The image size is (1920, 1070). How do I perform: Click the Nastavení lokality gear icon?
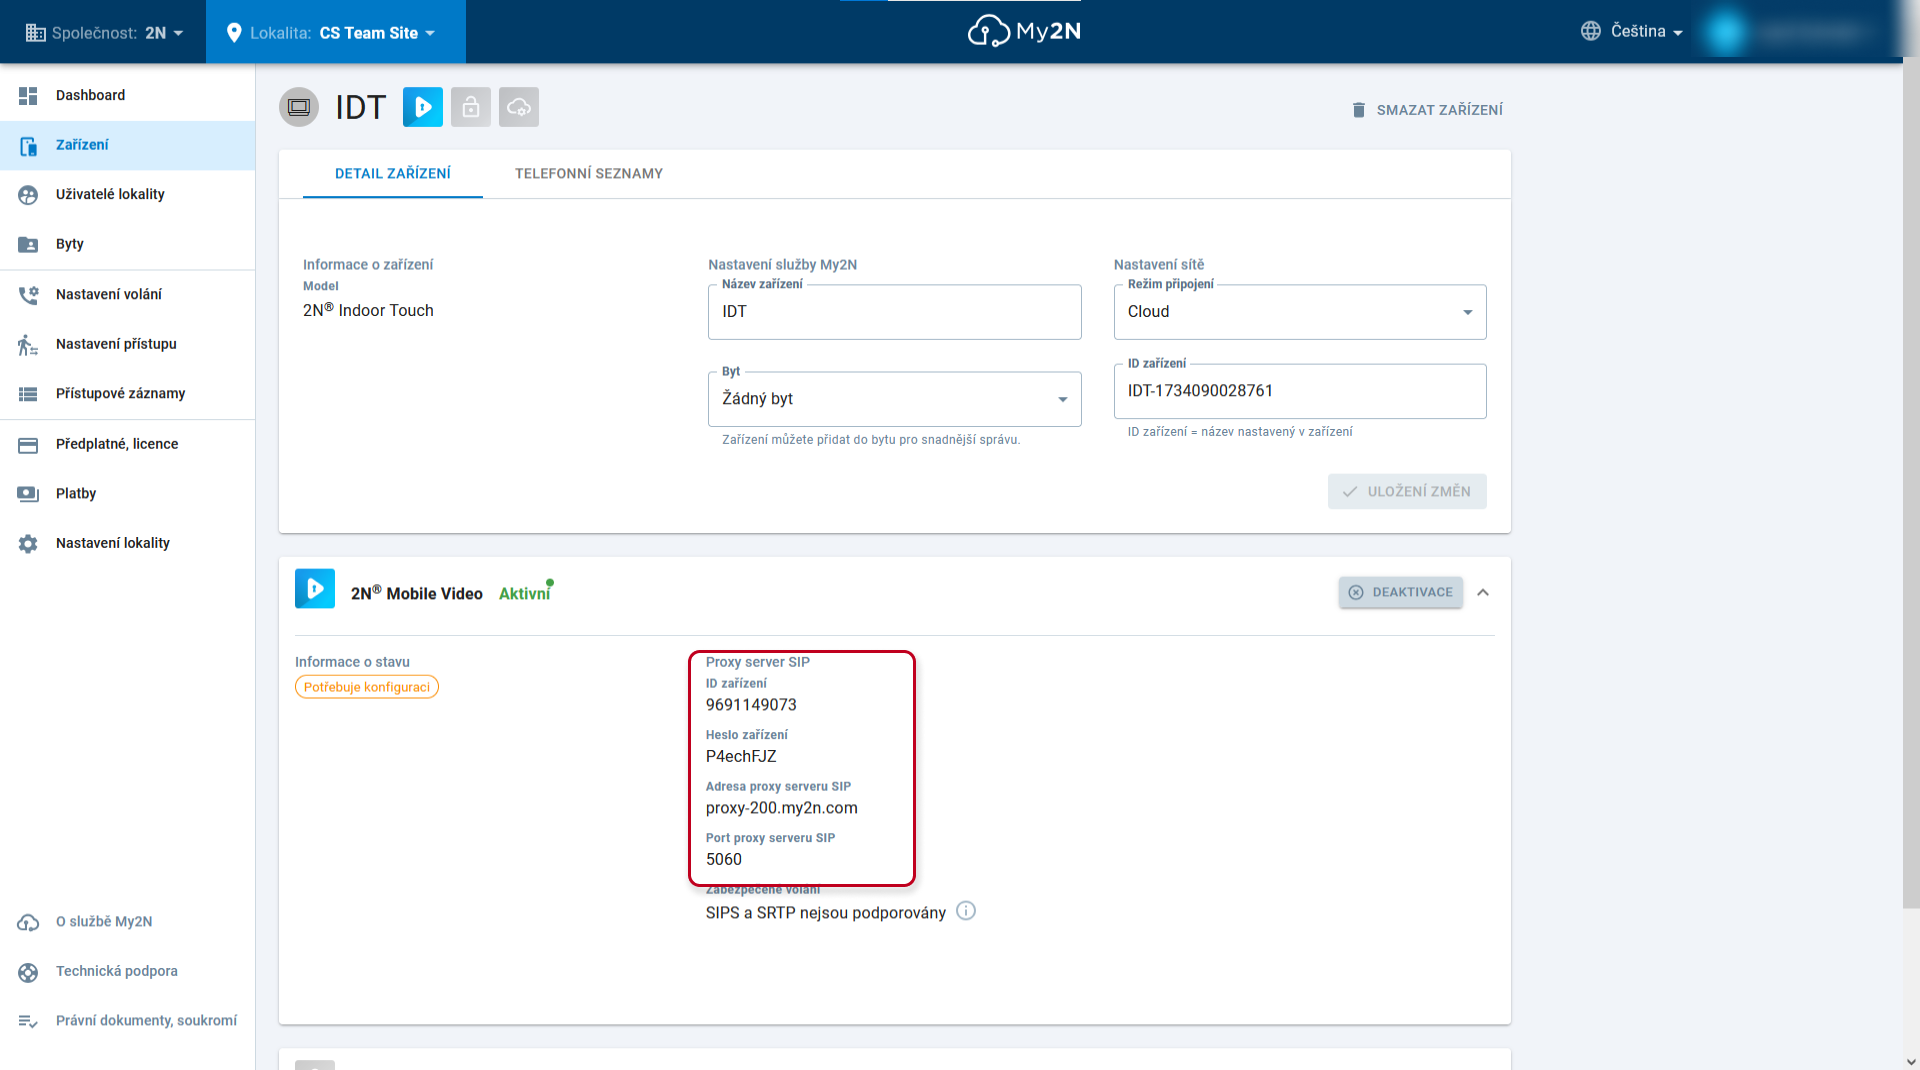[28, 544]
